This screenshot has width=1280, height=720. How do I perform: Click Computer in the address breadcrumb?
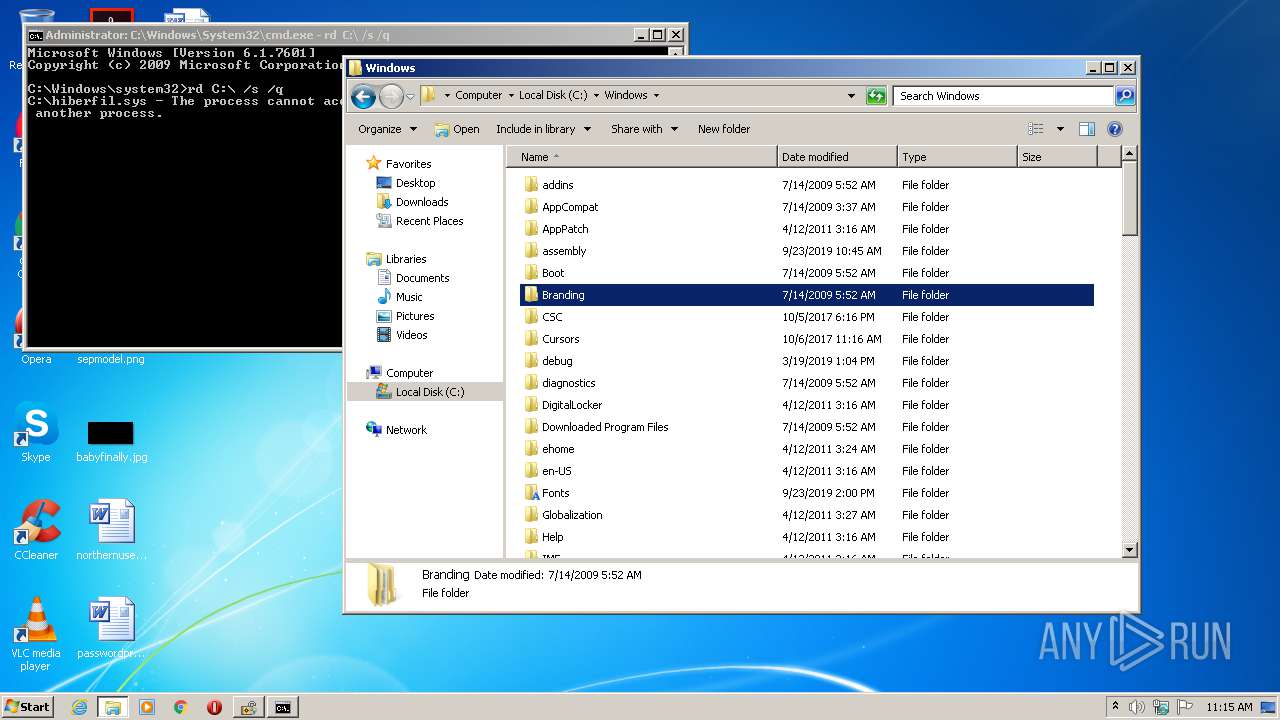click(x=478, y=95)
